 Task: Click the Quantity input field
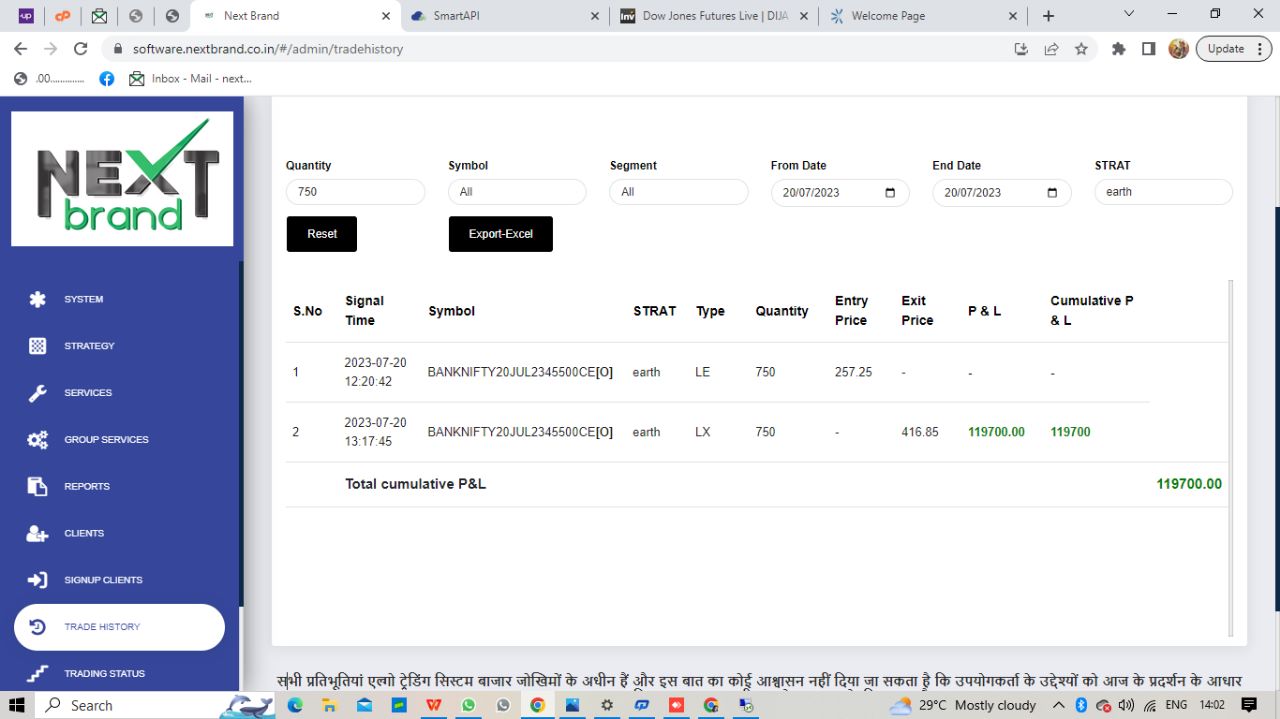click(x=355, y=192)
